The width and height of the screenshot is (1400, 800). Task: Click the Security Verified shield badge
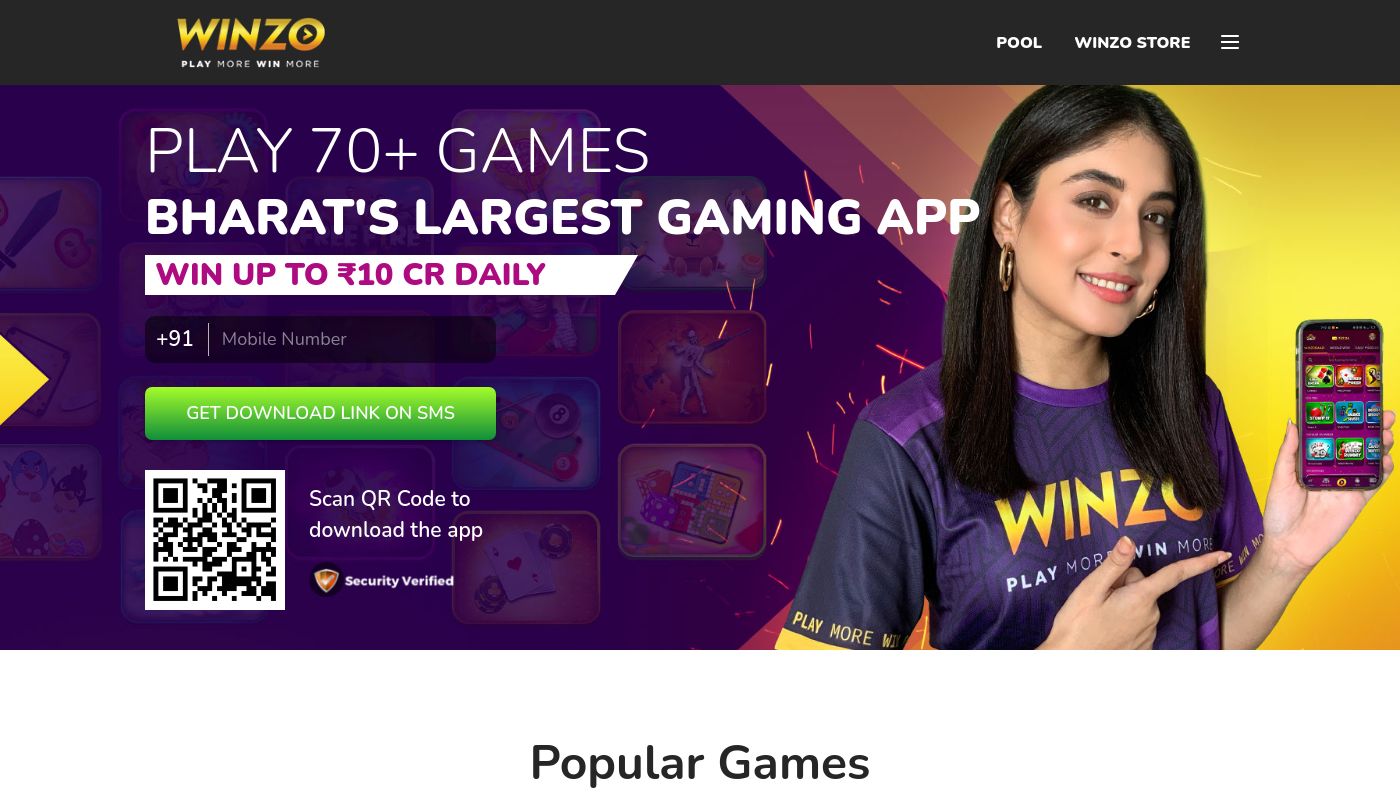pos(382,580)
